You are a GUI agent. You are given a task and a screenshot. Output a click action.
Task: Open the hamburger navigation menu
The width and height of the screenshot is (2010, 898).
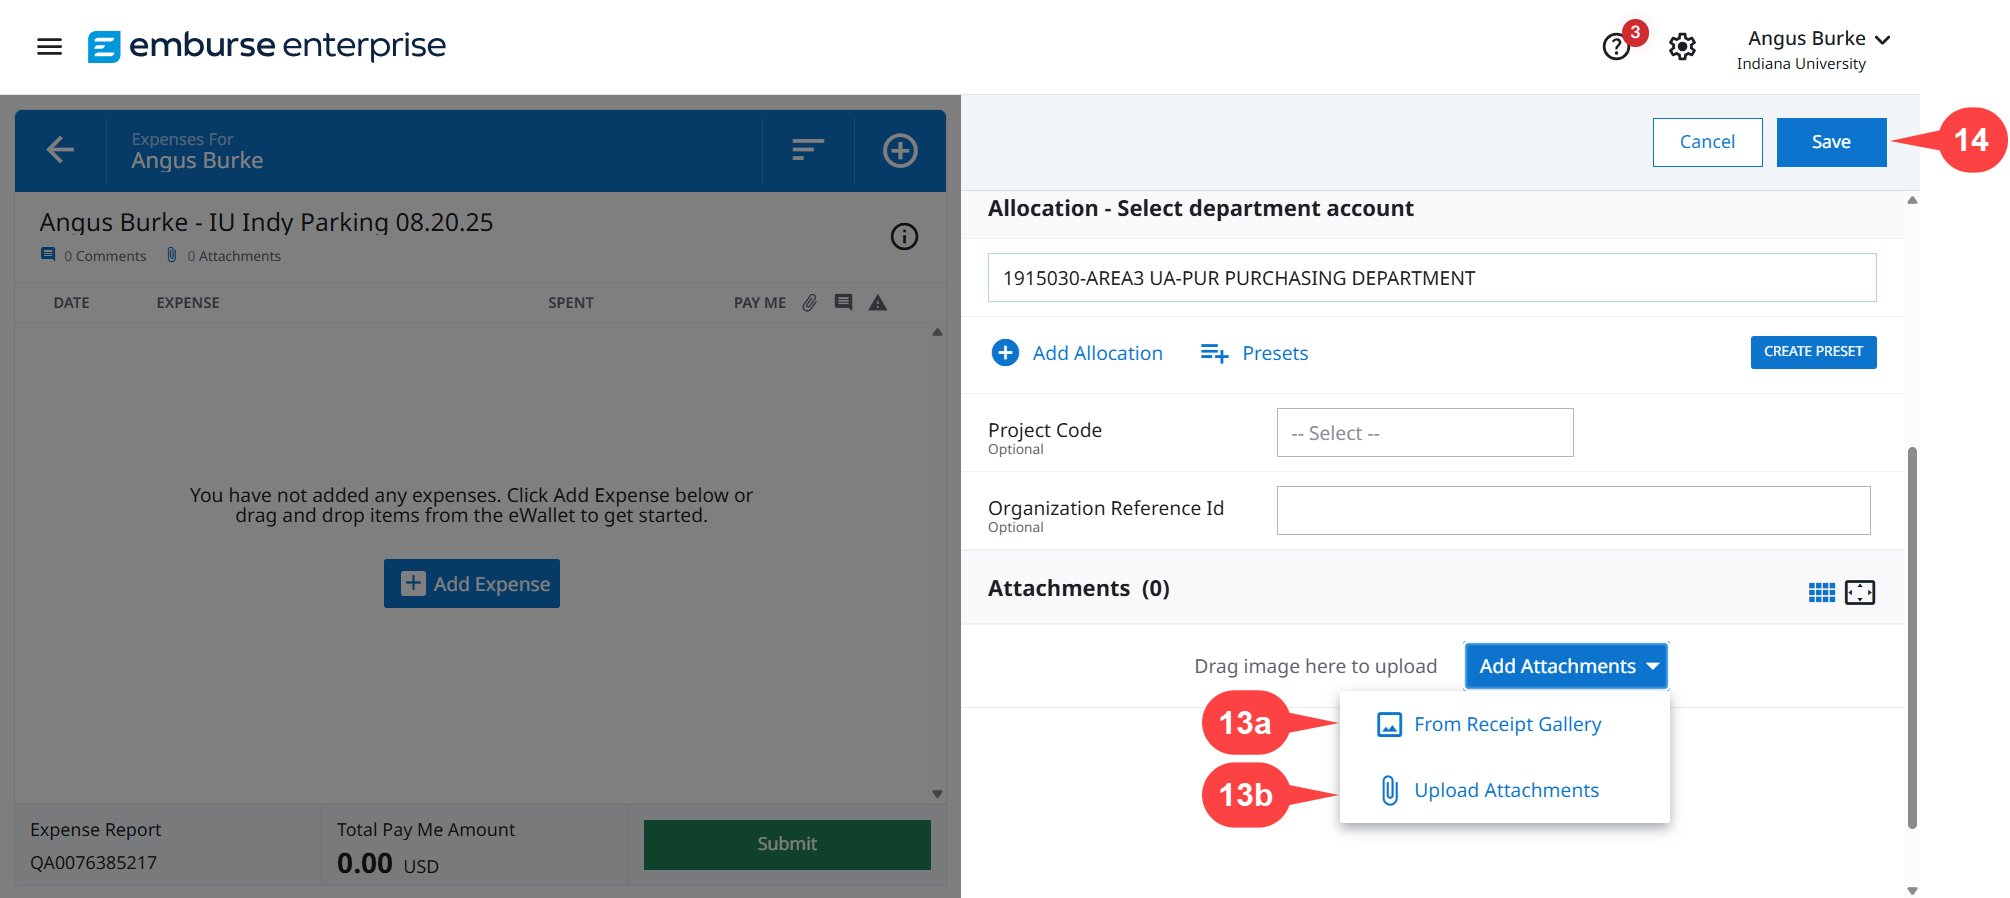49,46
